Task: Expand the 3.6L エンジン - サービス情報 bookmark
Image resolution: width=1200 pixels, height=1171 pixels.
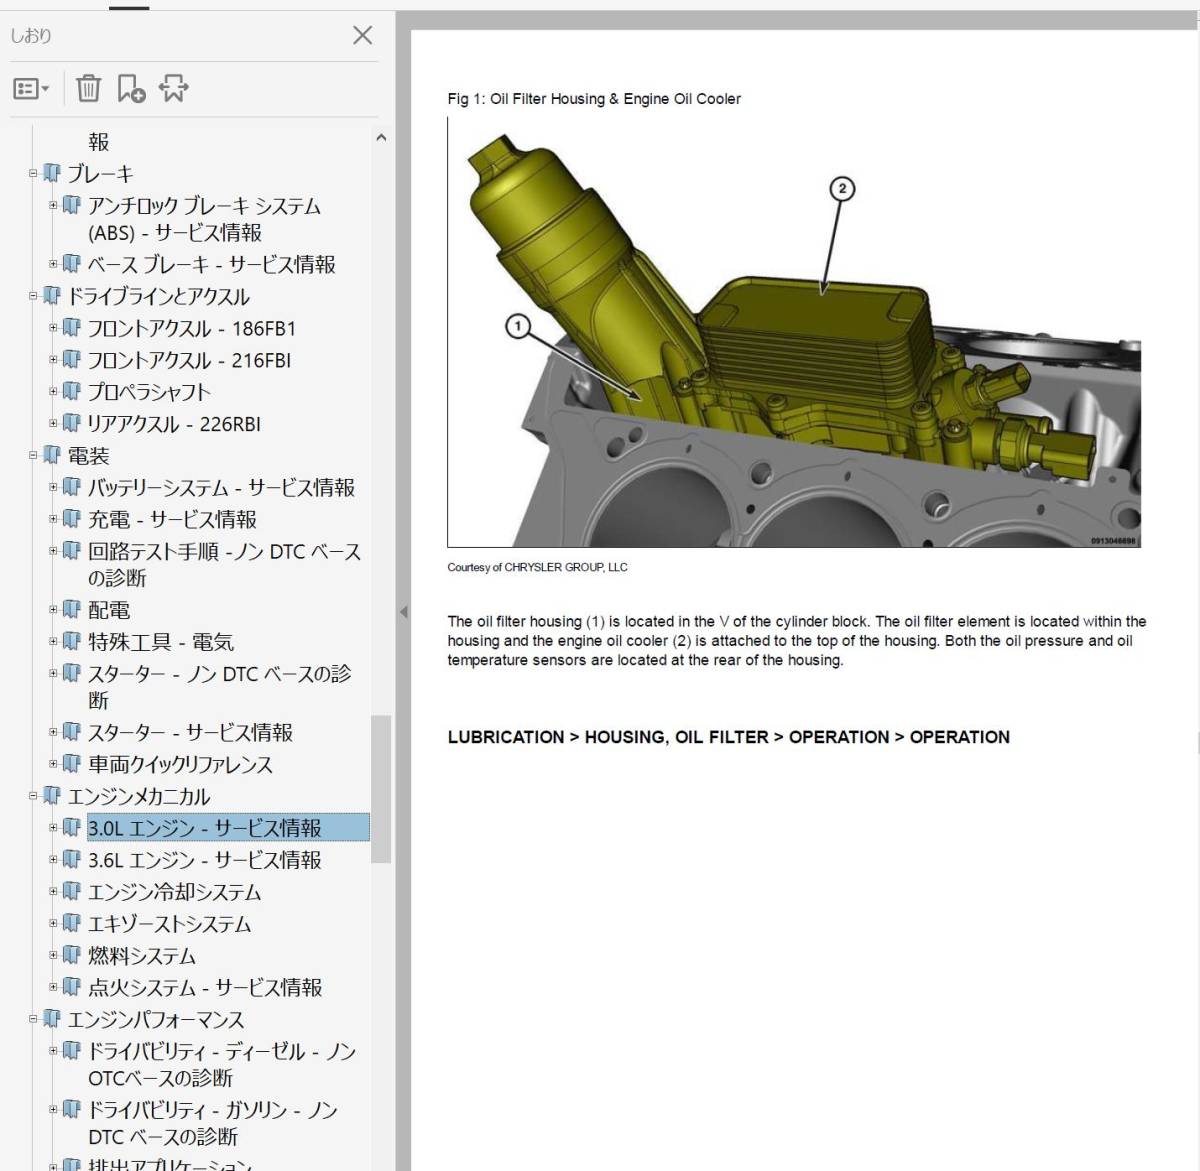Action: (54, 859)
